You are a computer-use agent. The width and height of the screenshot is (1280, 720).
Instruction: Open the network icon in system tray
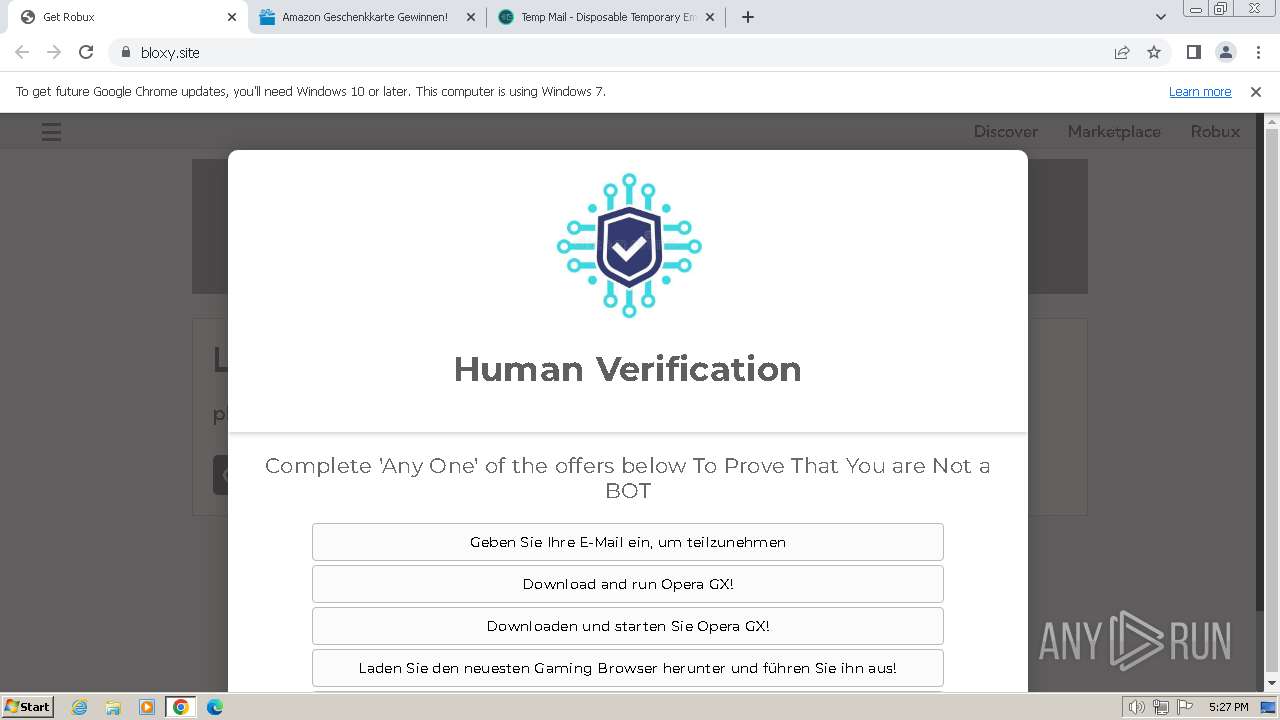coord(1160,707)
